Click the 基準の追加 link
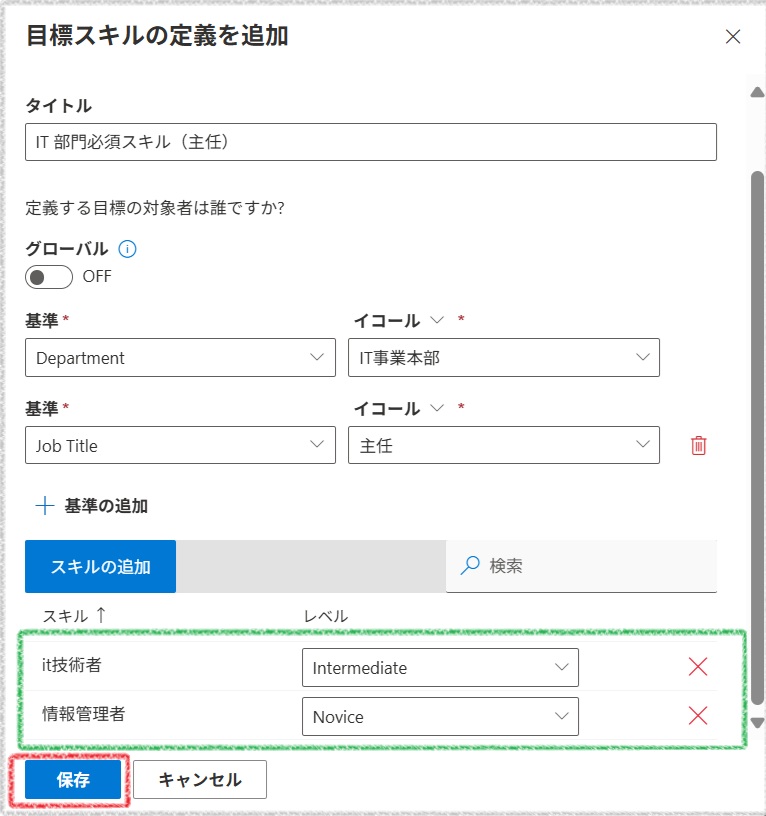 pos(106,506)
